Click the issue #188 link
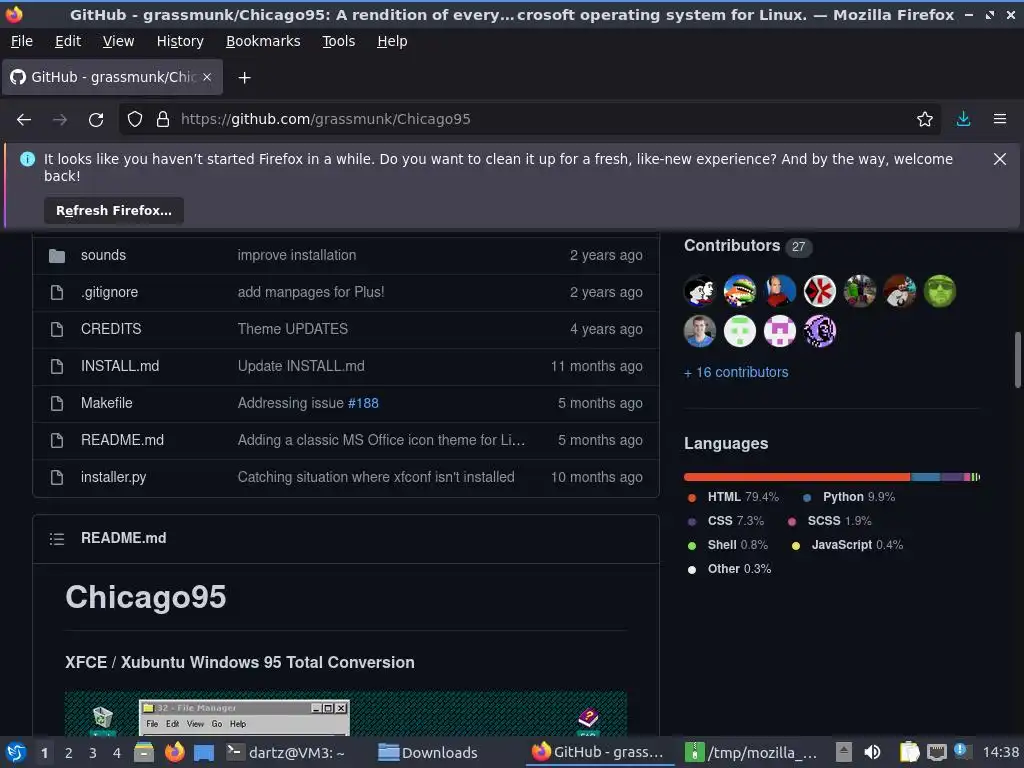 [x=363, y=403]
